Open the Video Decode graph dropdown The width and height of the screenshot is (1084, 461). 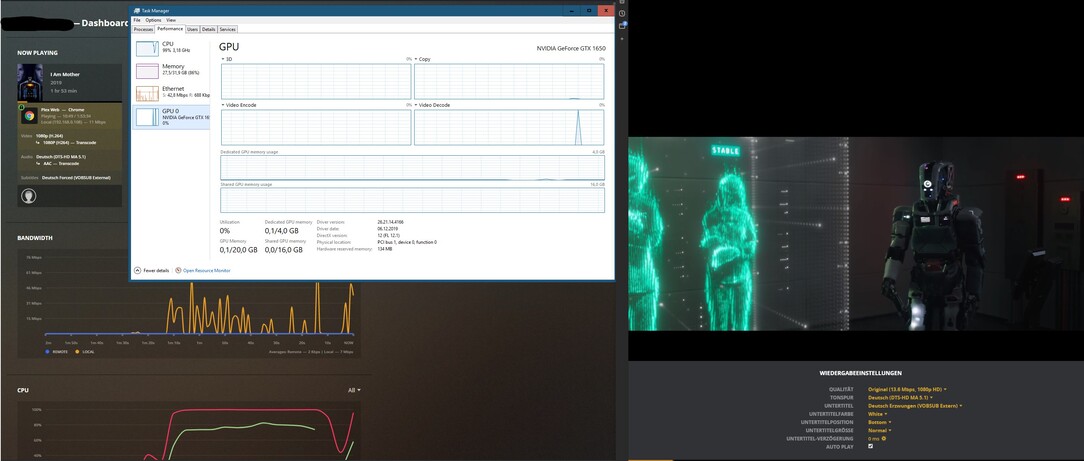432,105
